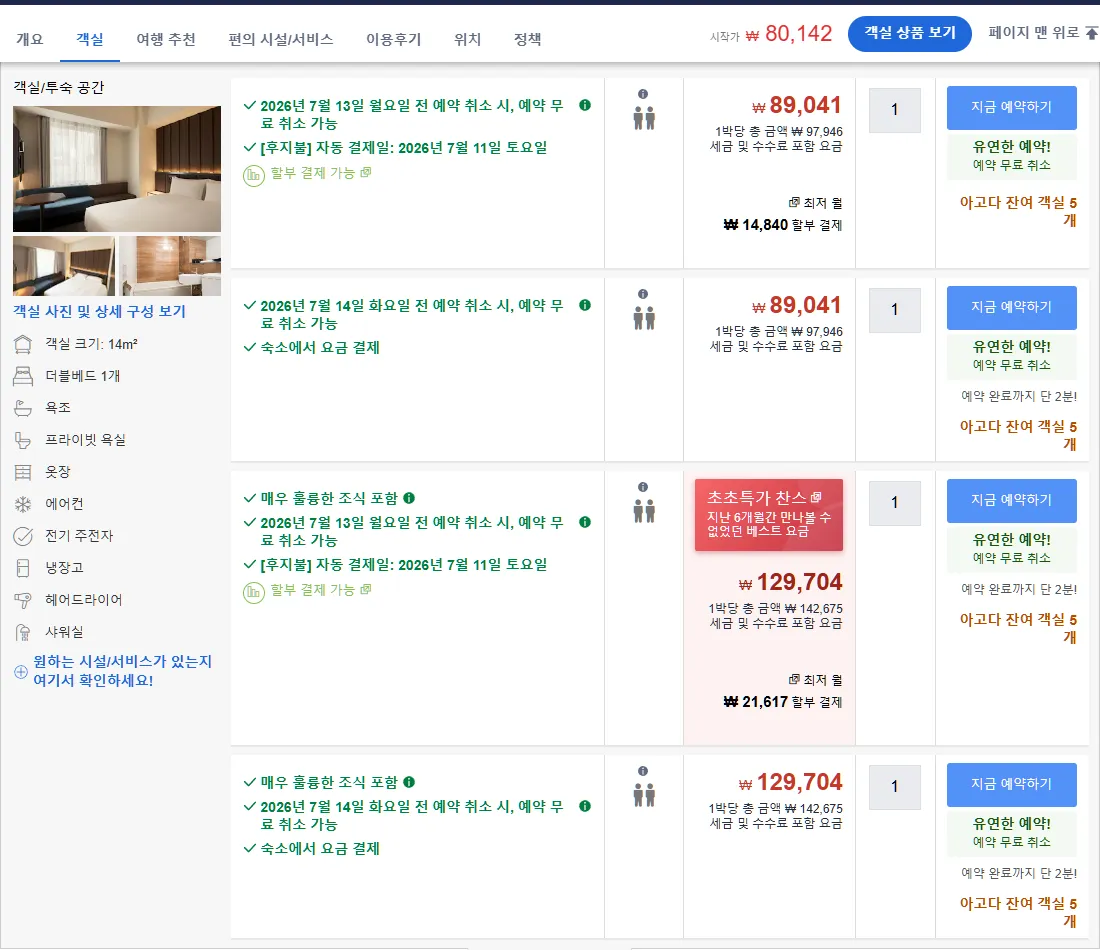Click 객실 상품 보기 button
The height and width of the screenshot is (950, 1100).
point(909,33)
